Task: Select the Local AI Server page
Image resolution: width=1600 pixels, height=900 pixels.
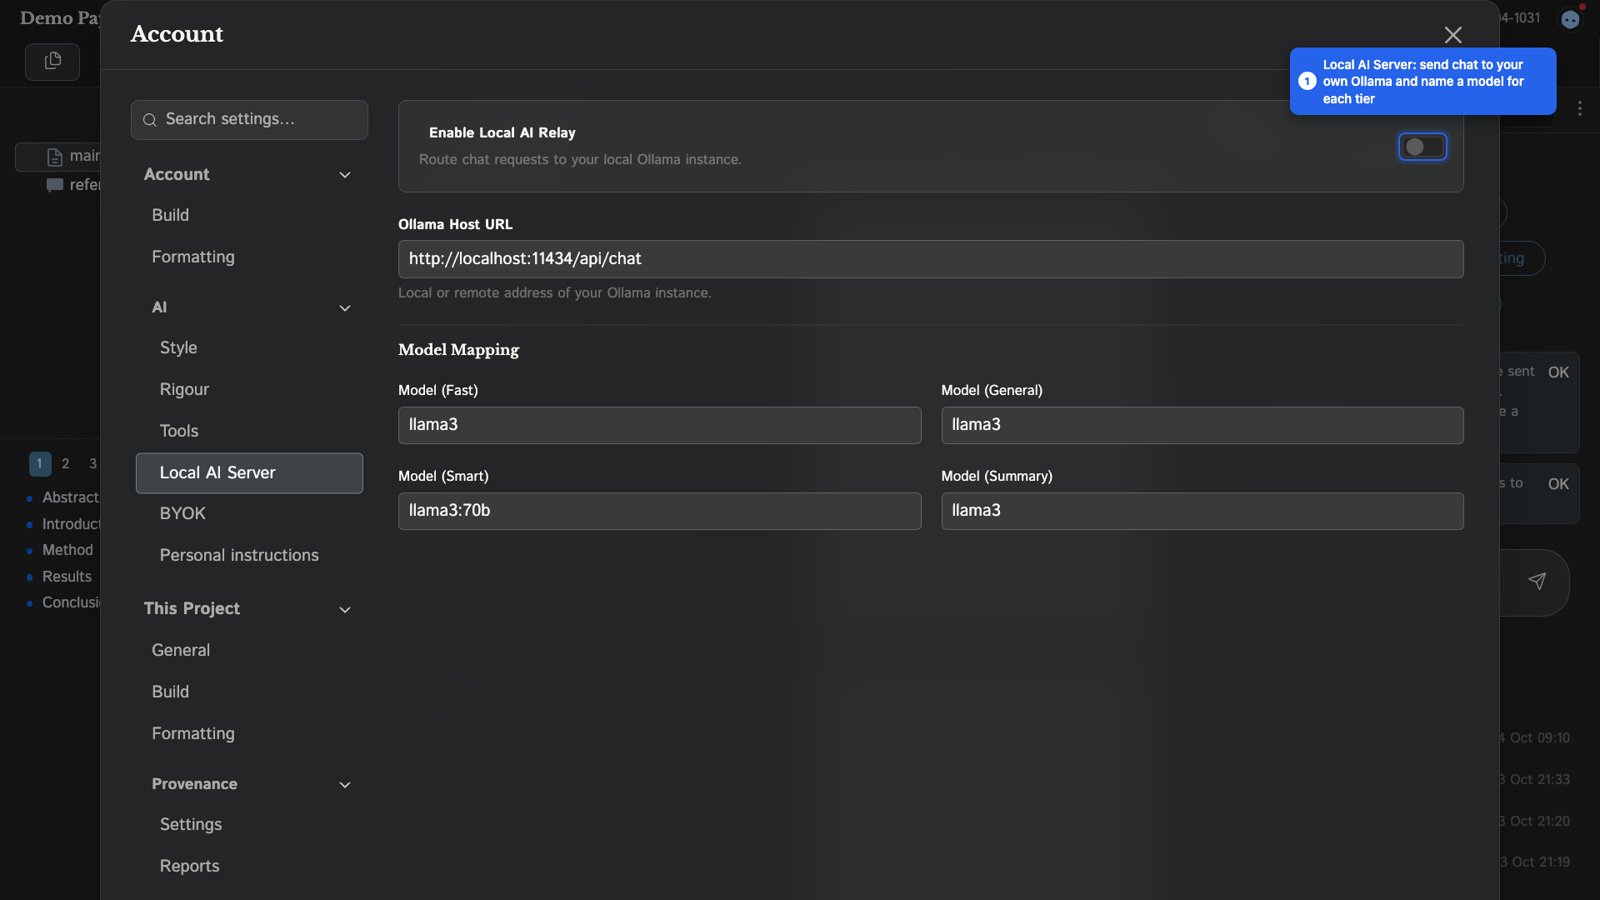Action: (249, 473)
